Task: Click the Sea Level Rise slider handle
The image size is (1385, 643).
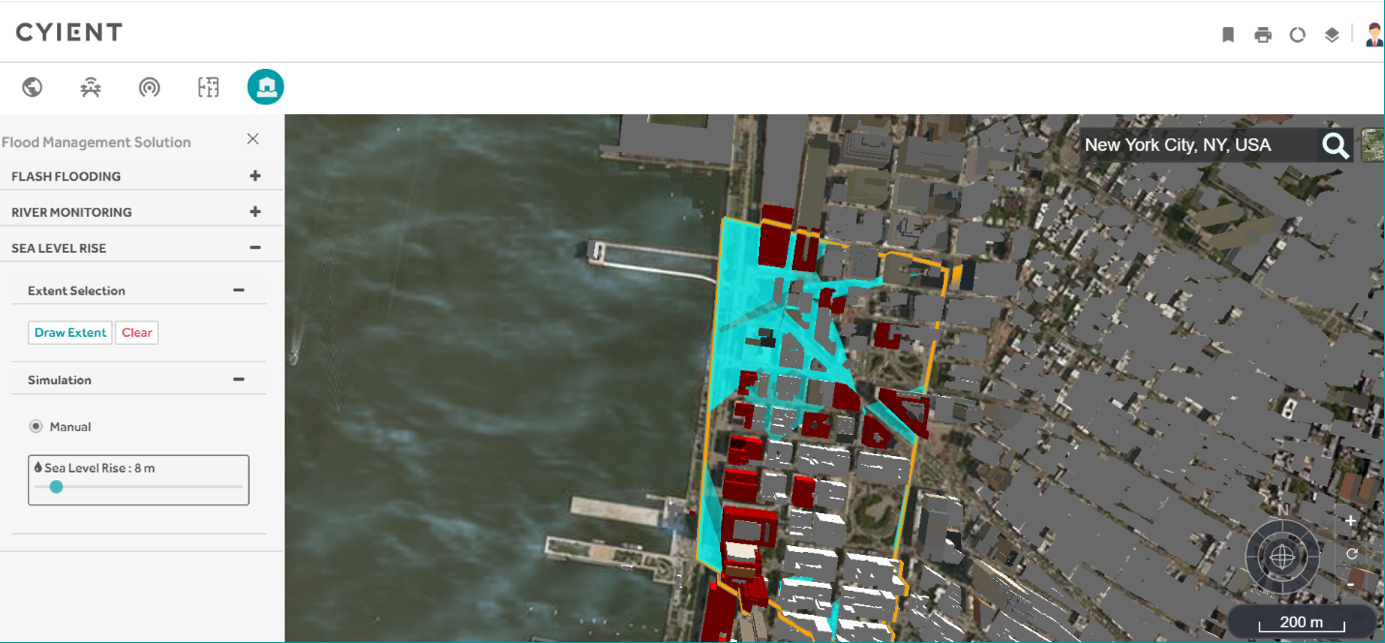Action: coord(56,487)
